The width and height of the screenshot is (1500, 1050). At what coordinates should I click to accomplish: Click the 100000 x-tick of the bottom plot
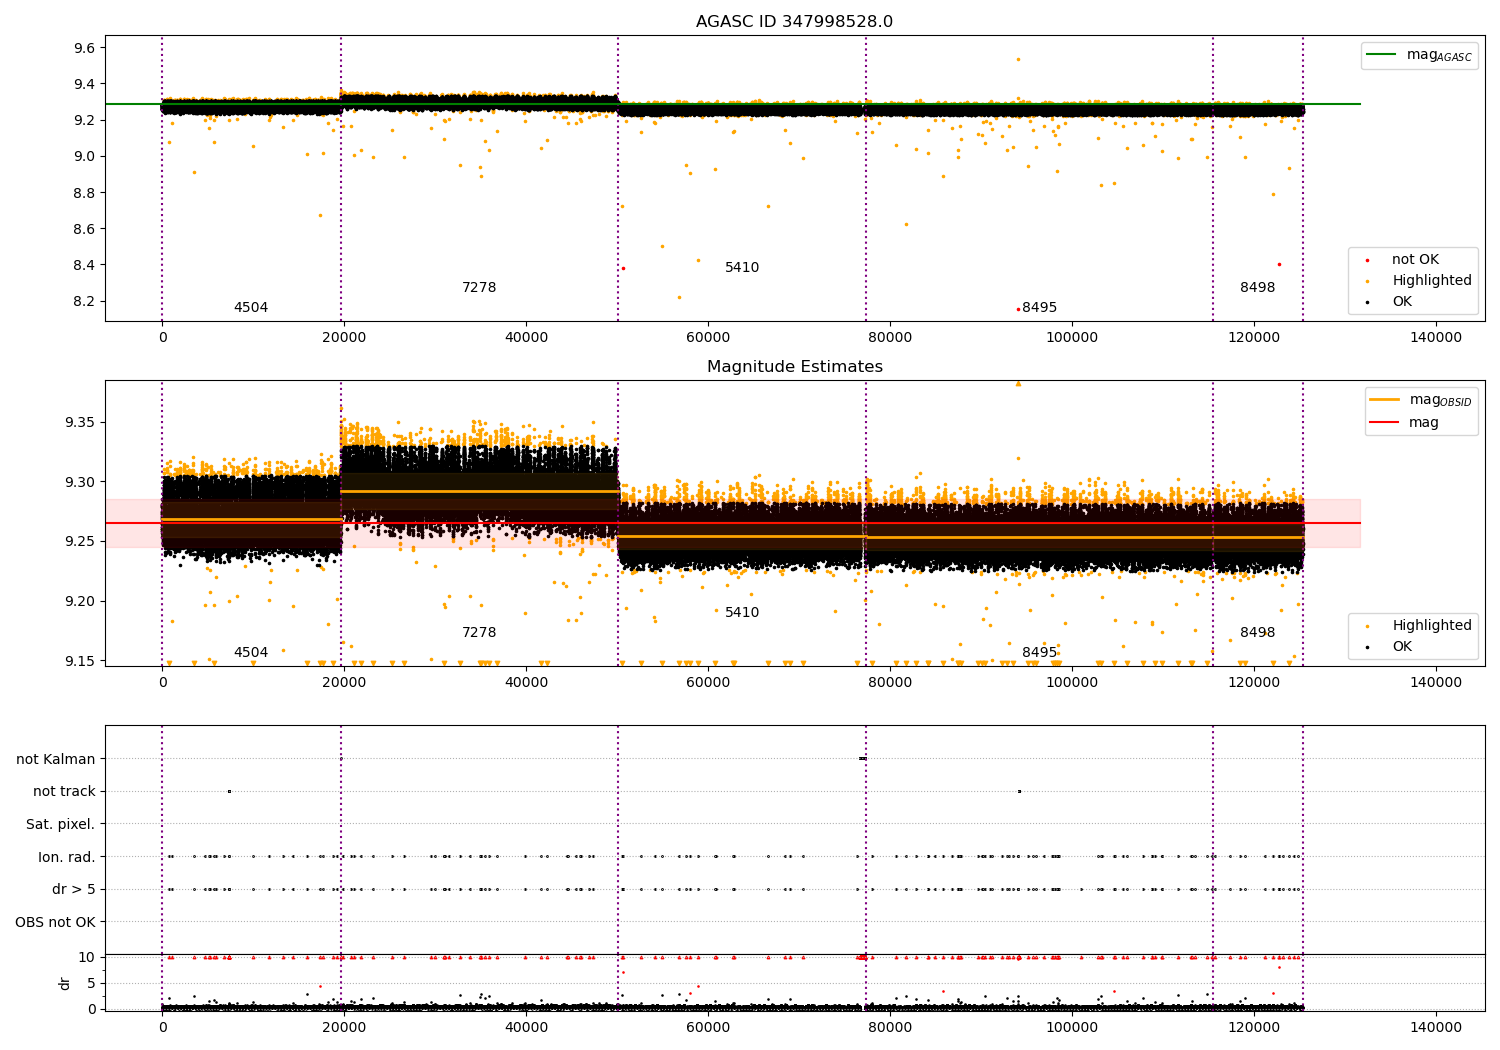coord(1072,1028)
